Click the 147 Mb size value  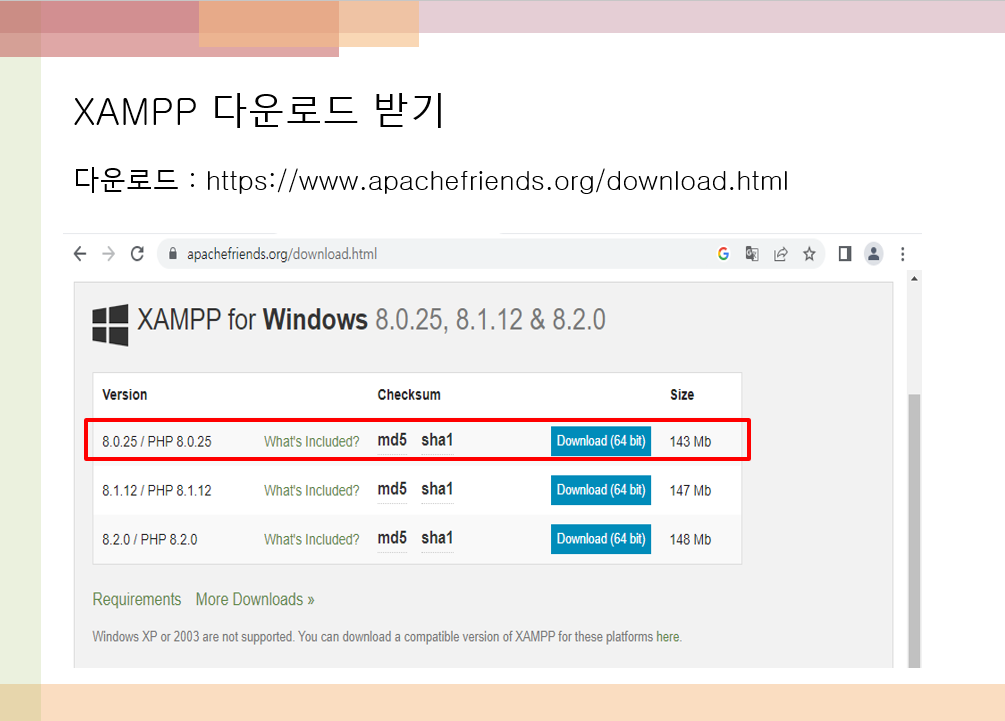[690, 490]
